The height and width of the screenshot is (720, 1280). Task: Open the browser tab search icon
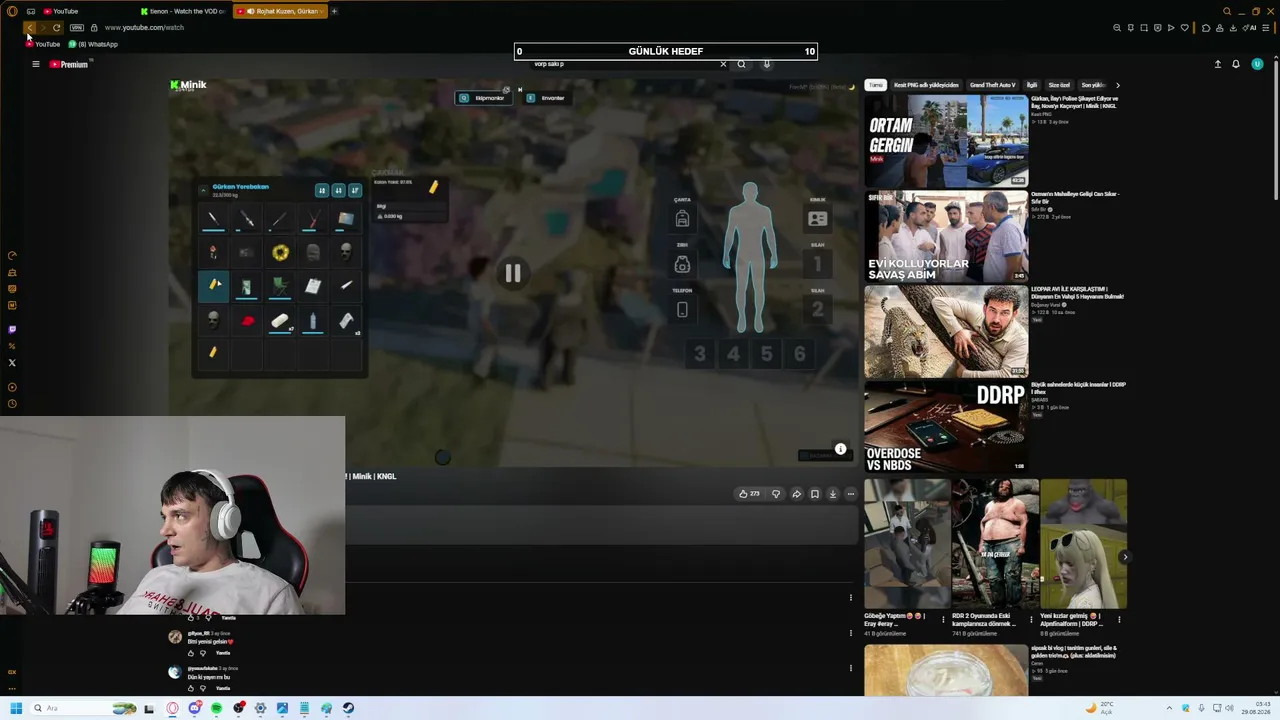[x=1227, y=11]
